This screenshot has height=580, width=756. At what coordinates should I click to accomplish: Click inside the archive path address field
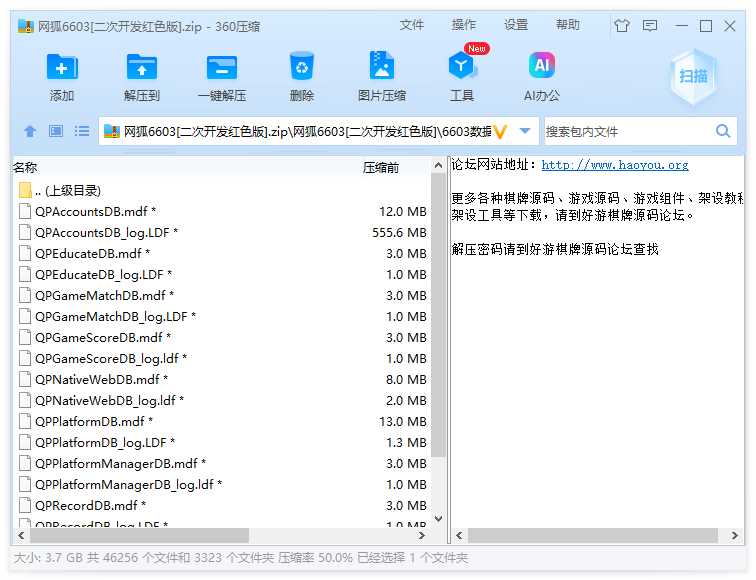coord(319,131)
